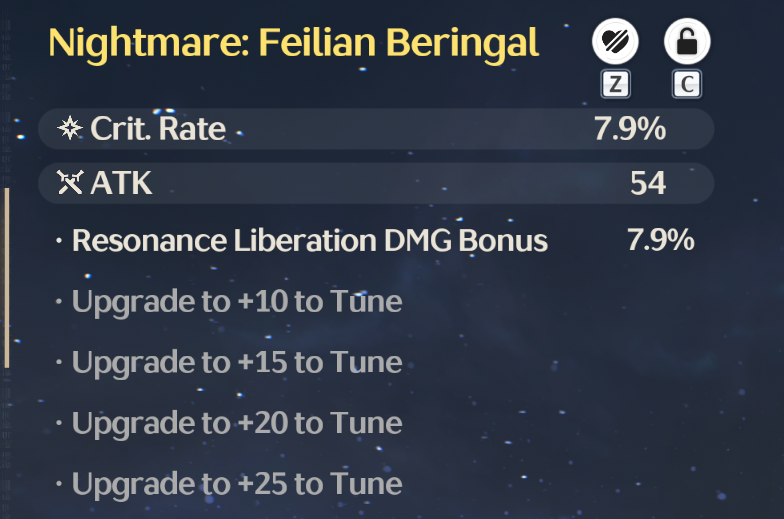The image size is (784, 519).
Task: Click the Nightmare: Feilian Beringal title
Action: tap(294, 43)
